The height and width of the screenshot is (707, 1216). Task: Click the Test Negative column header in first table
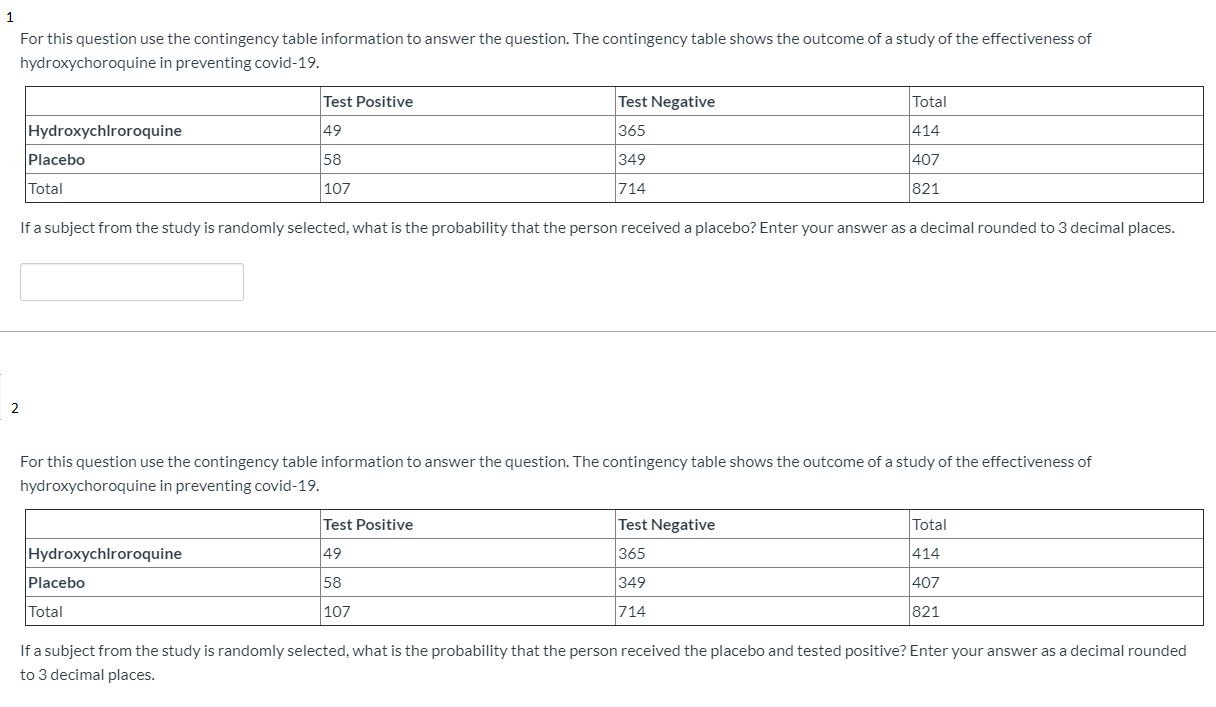[666, 101]
